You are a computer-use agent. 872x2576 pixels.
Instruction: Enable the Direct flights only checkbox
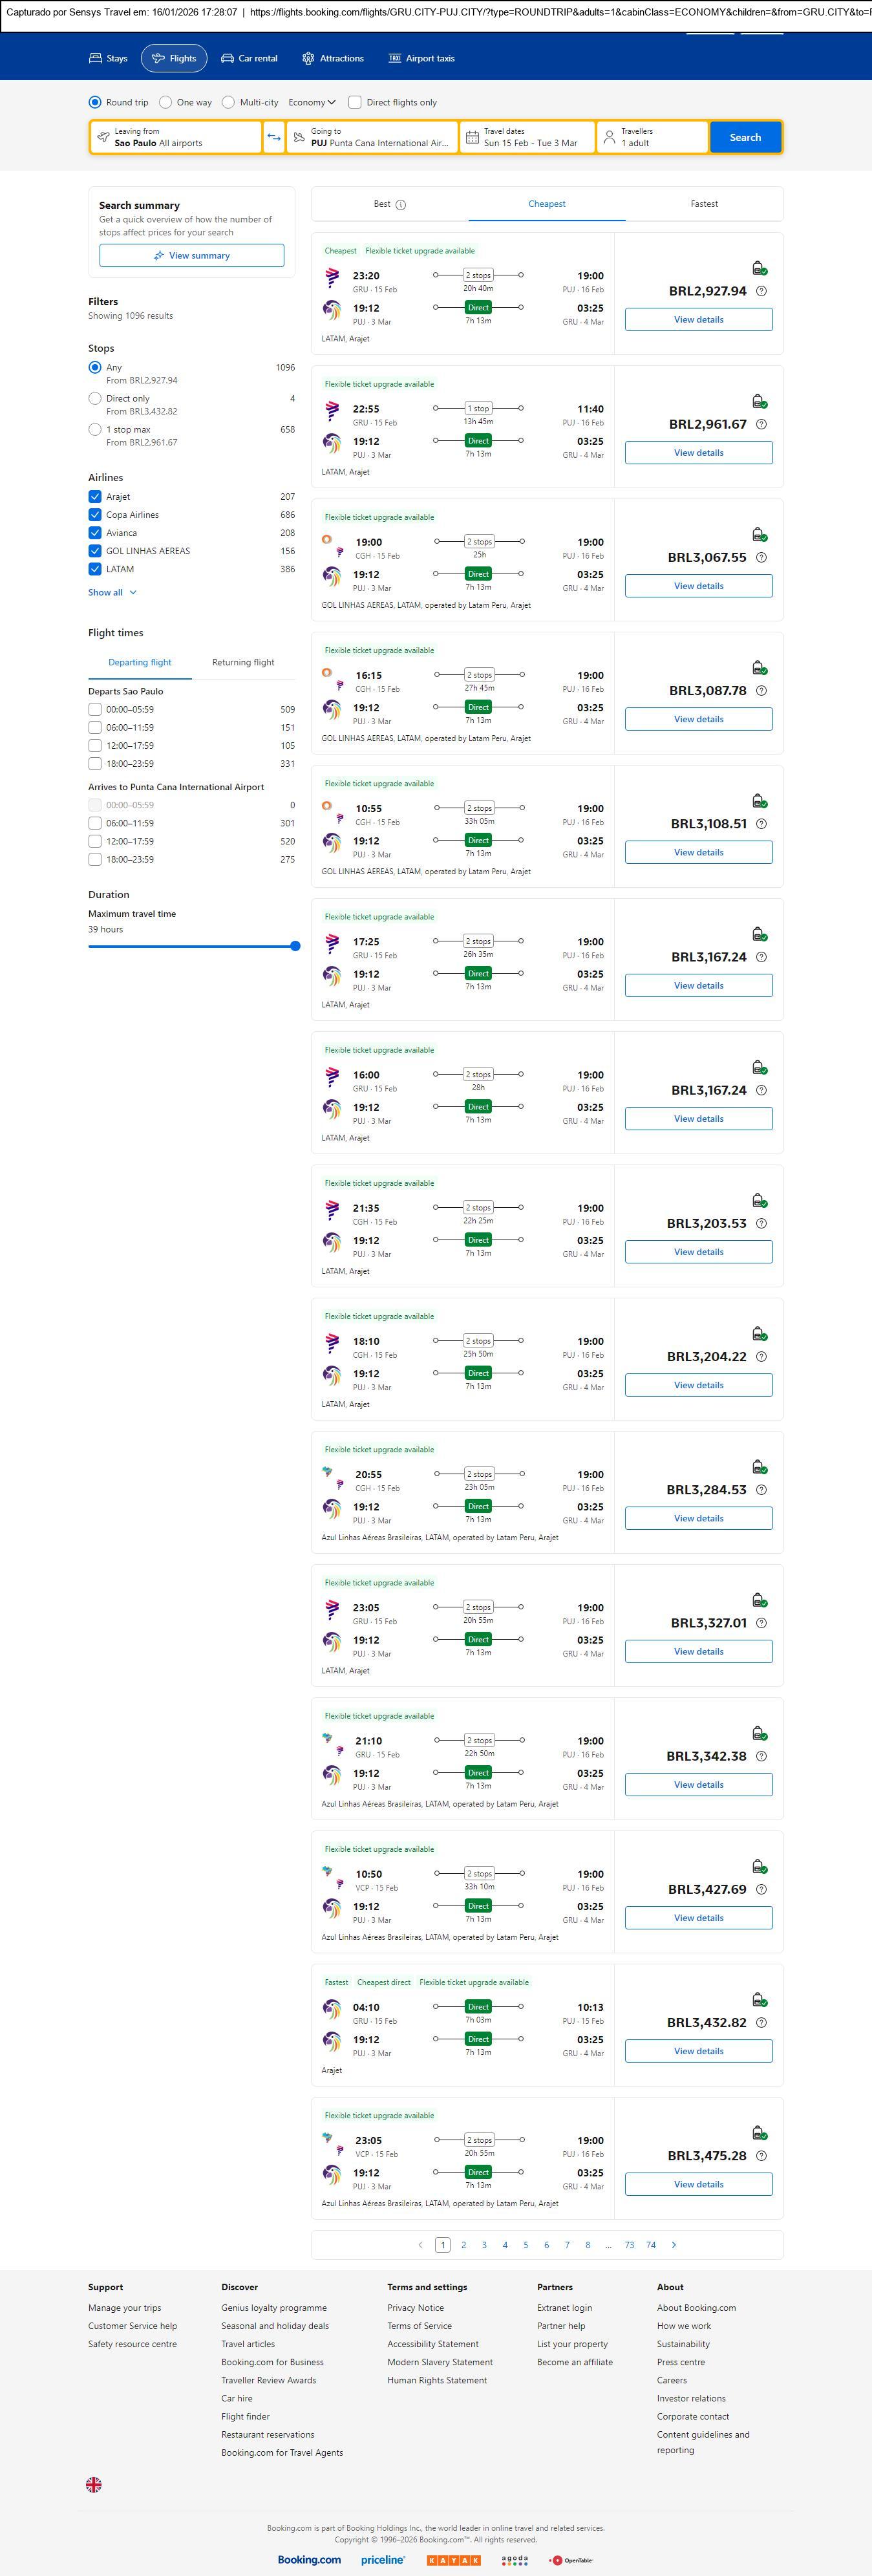point(355,102)
